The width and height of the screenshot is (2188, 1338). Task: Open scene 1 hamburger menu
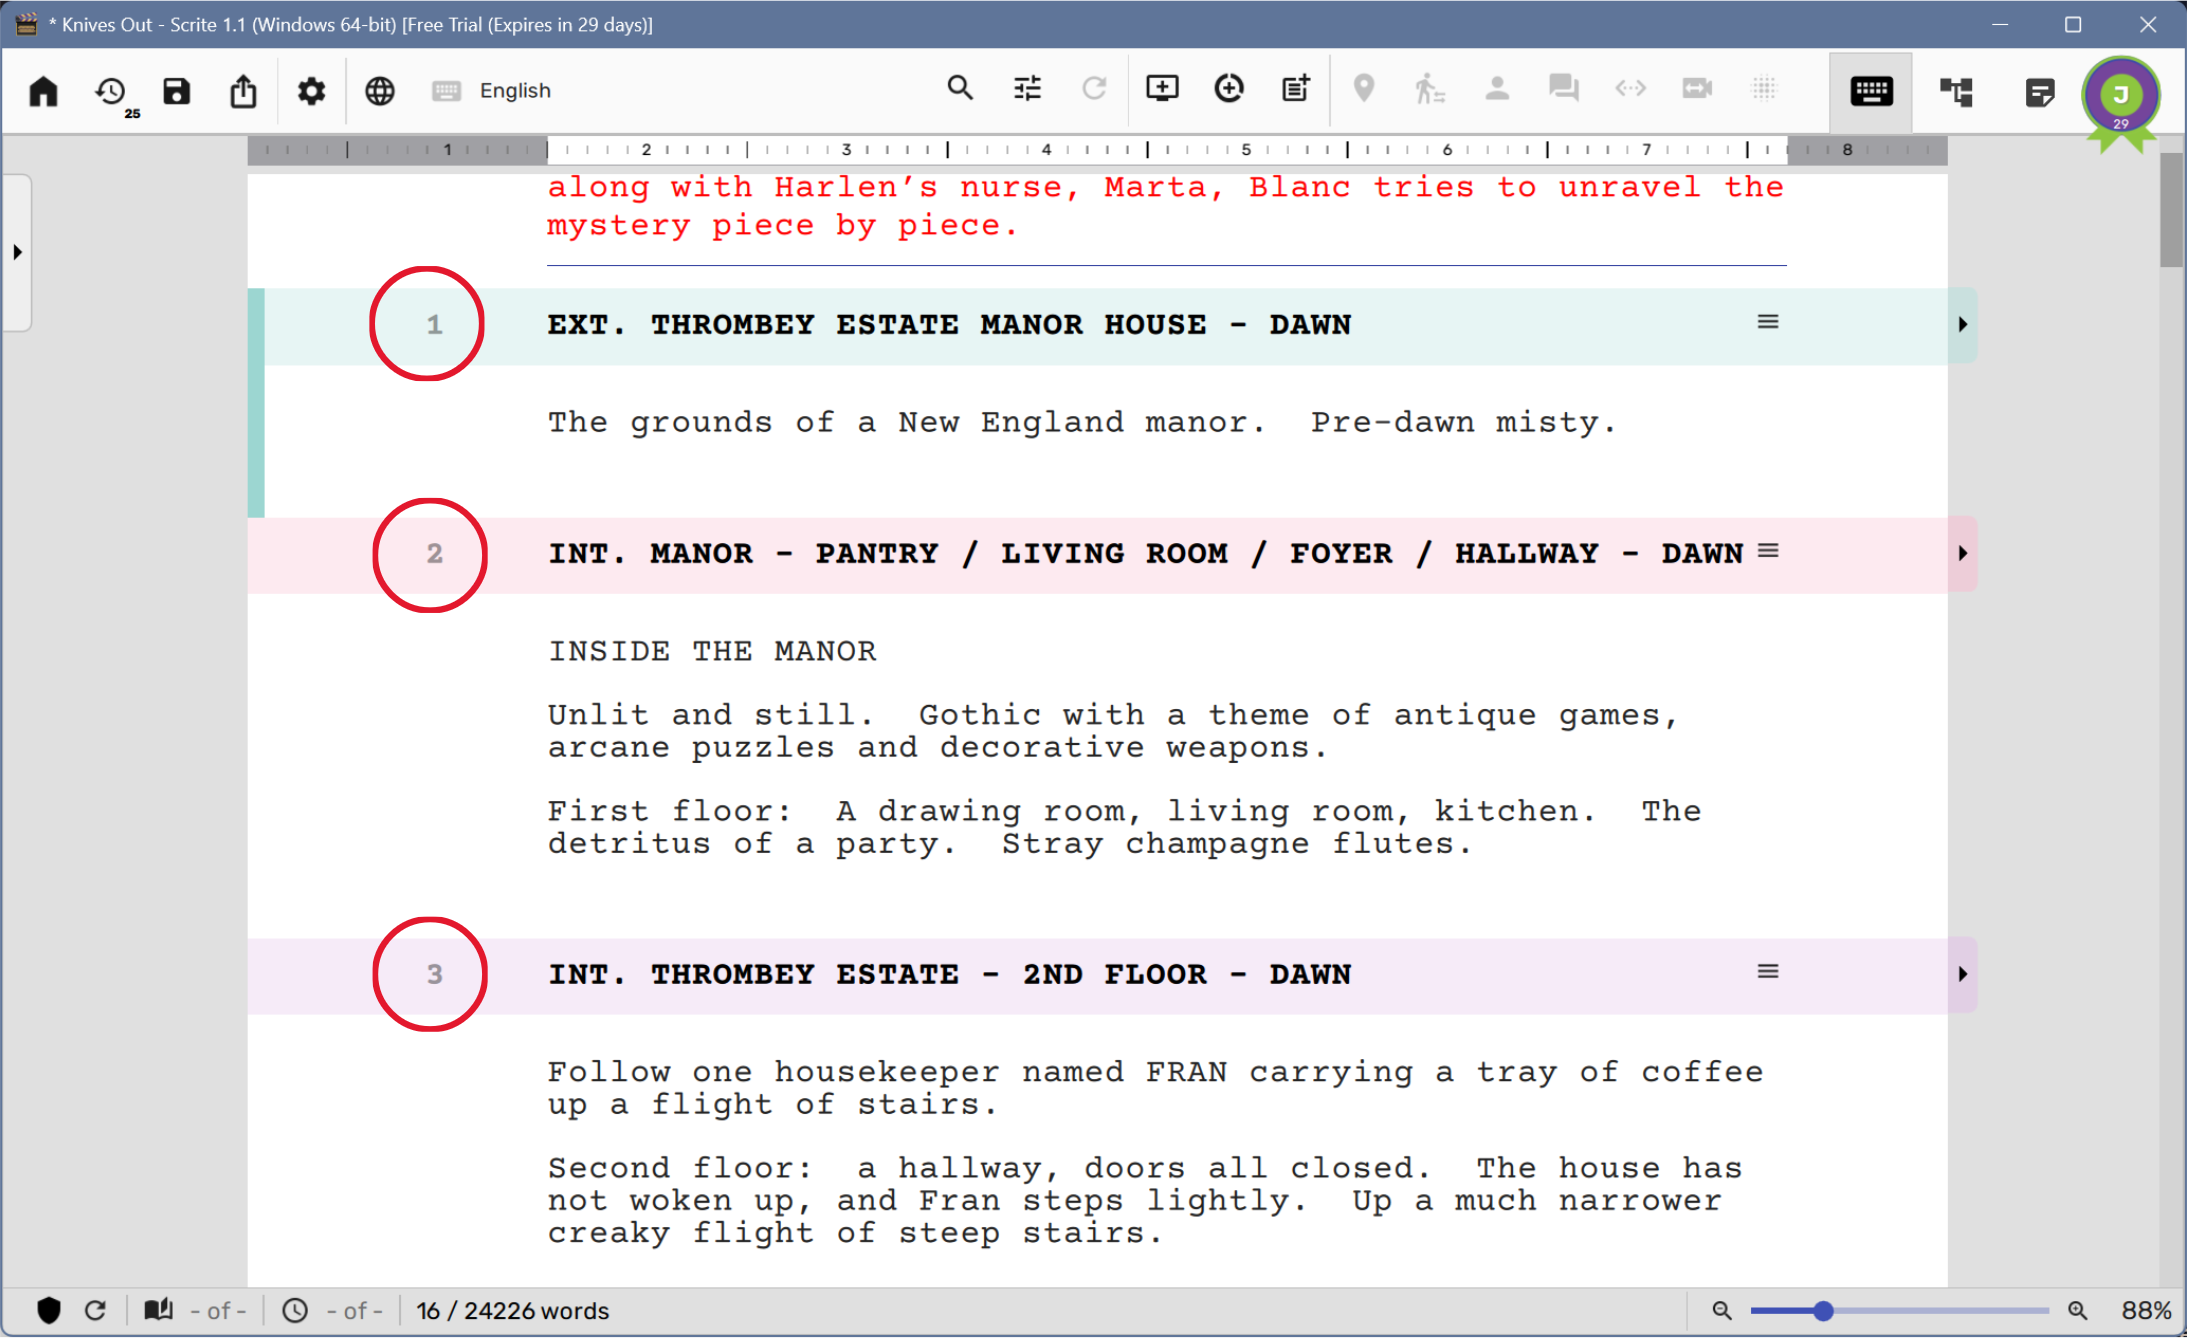point(1768,322)
